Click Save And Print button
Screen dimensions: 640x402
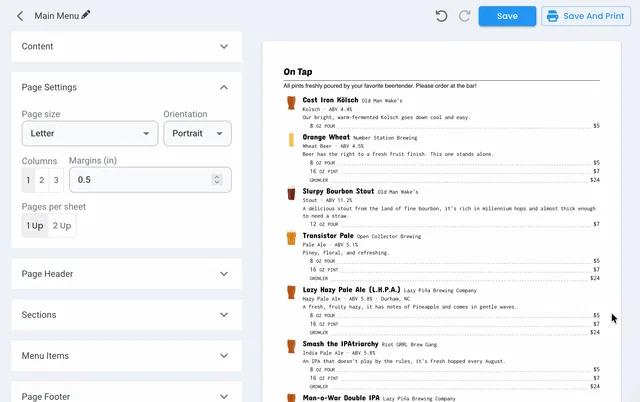click(586, 16)
